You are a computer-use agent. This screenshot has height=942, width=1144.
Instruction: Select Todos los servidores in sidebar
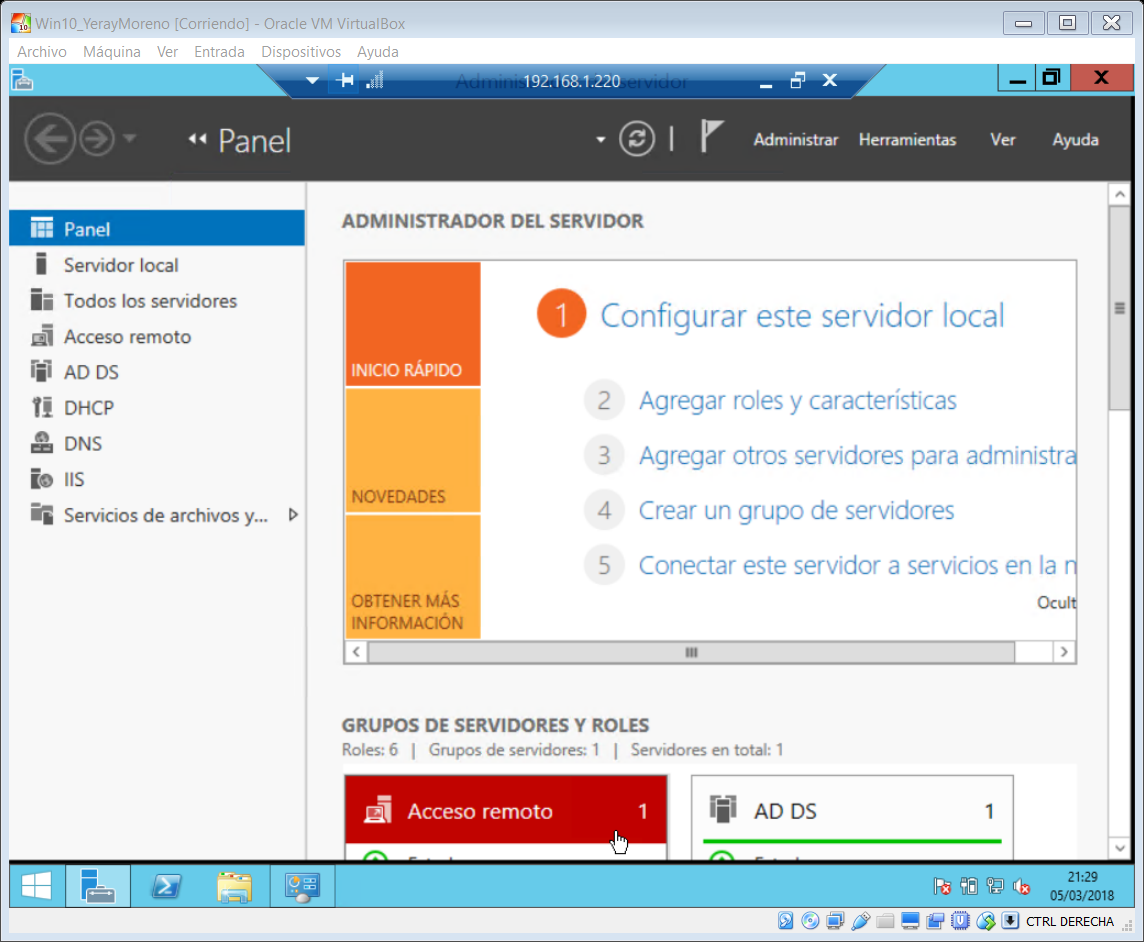point(157,300)
